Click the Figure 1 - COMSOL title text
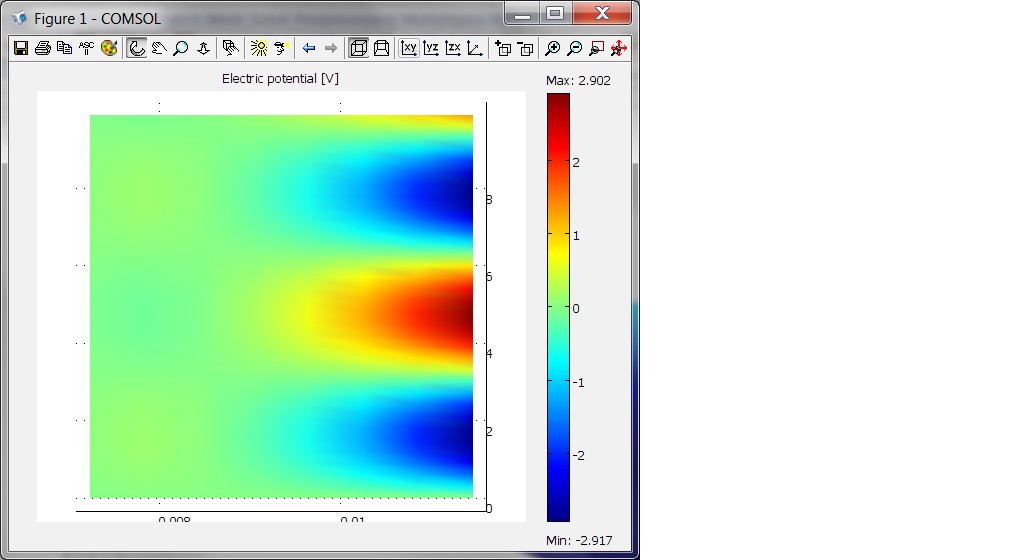The image size is (1025, 560). pos(97,18)
